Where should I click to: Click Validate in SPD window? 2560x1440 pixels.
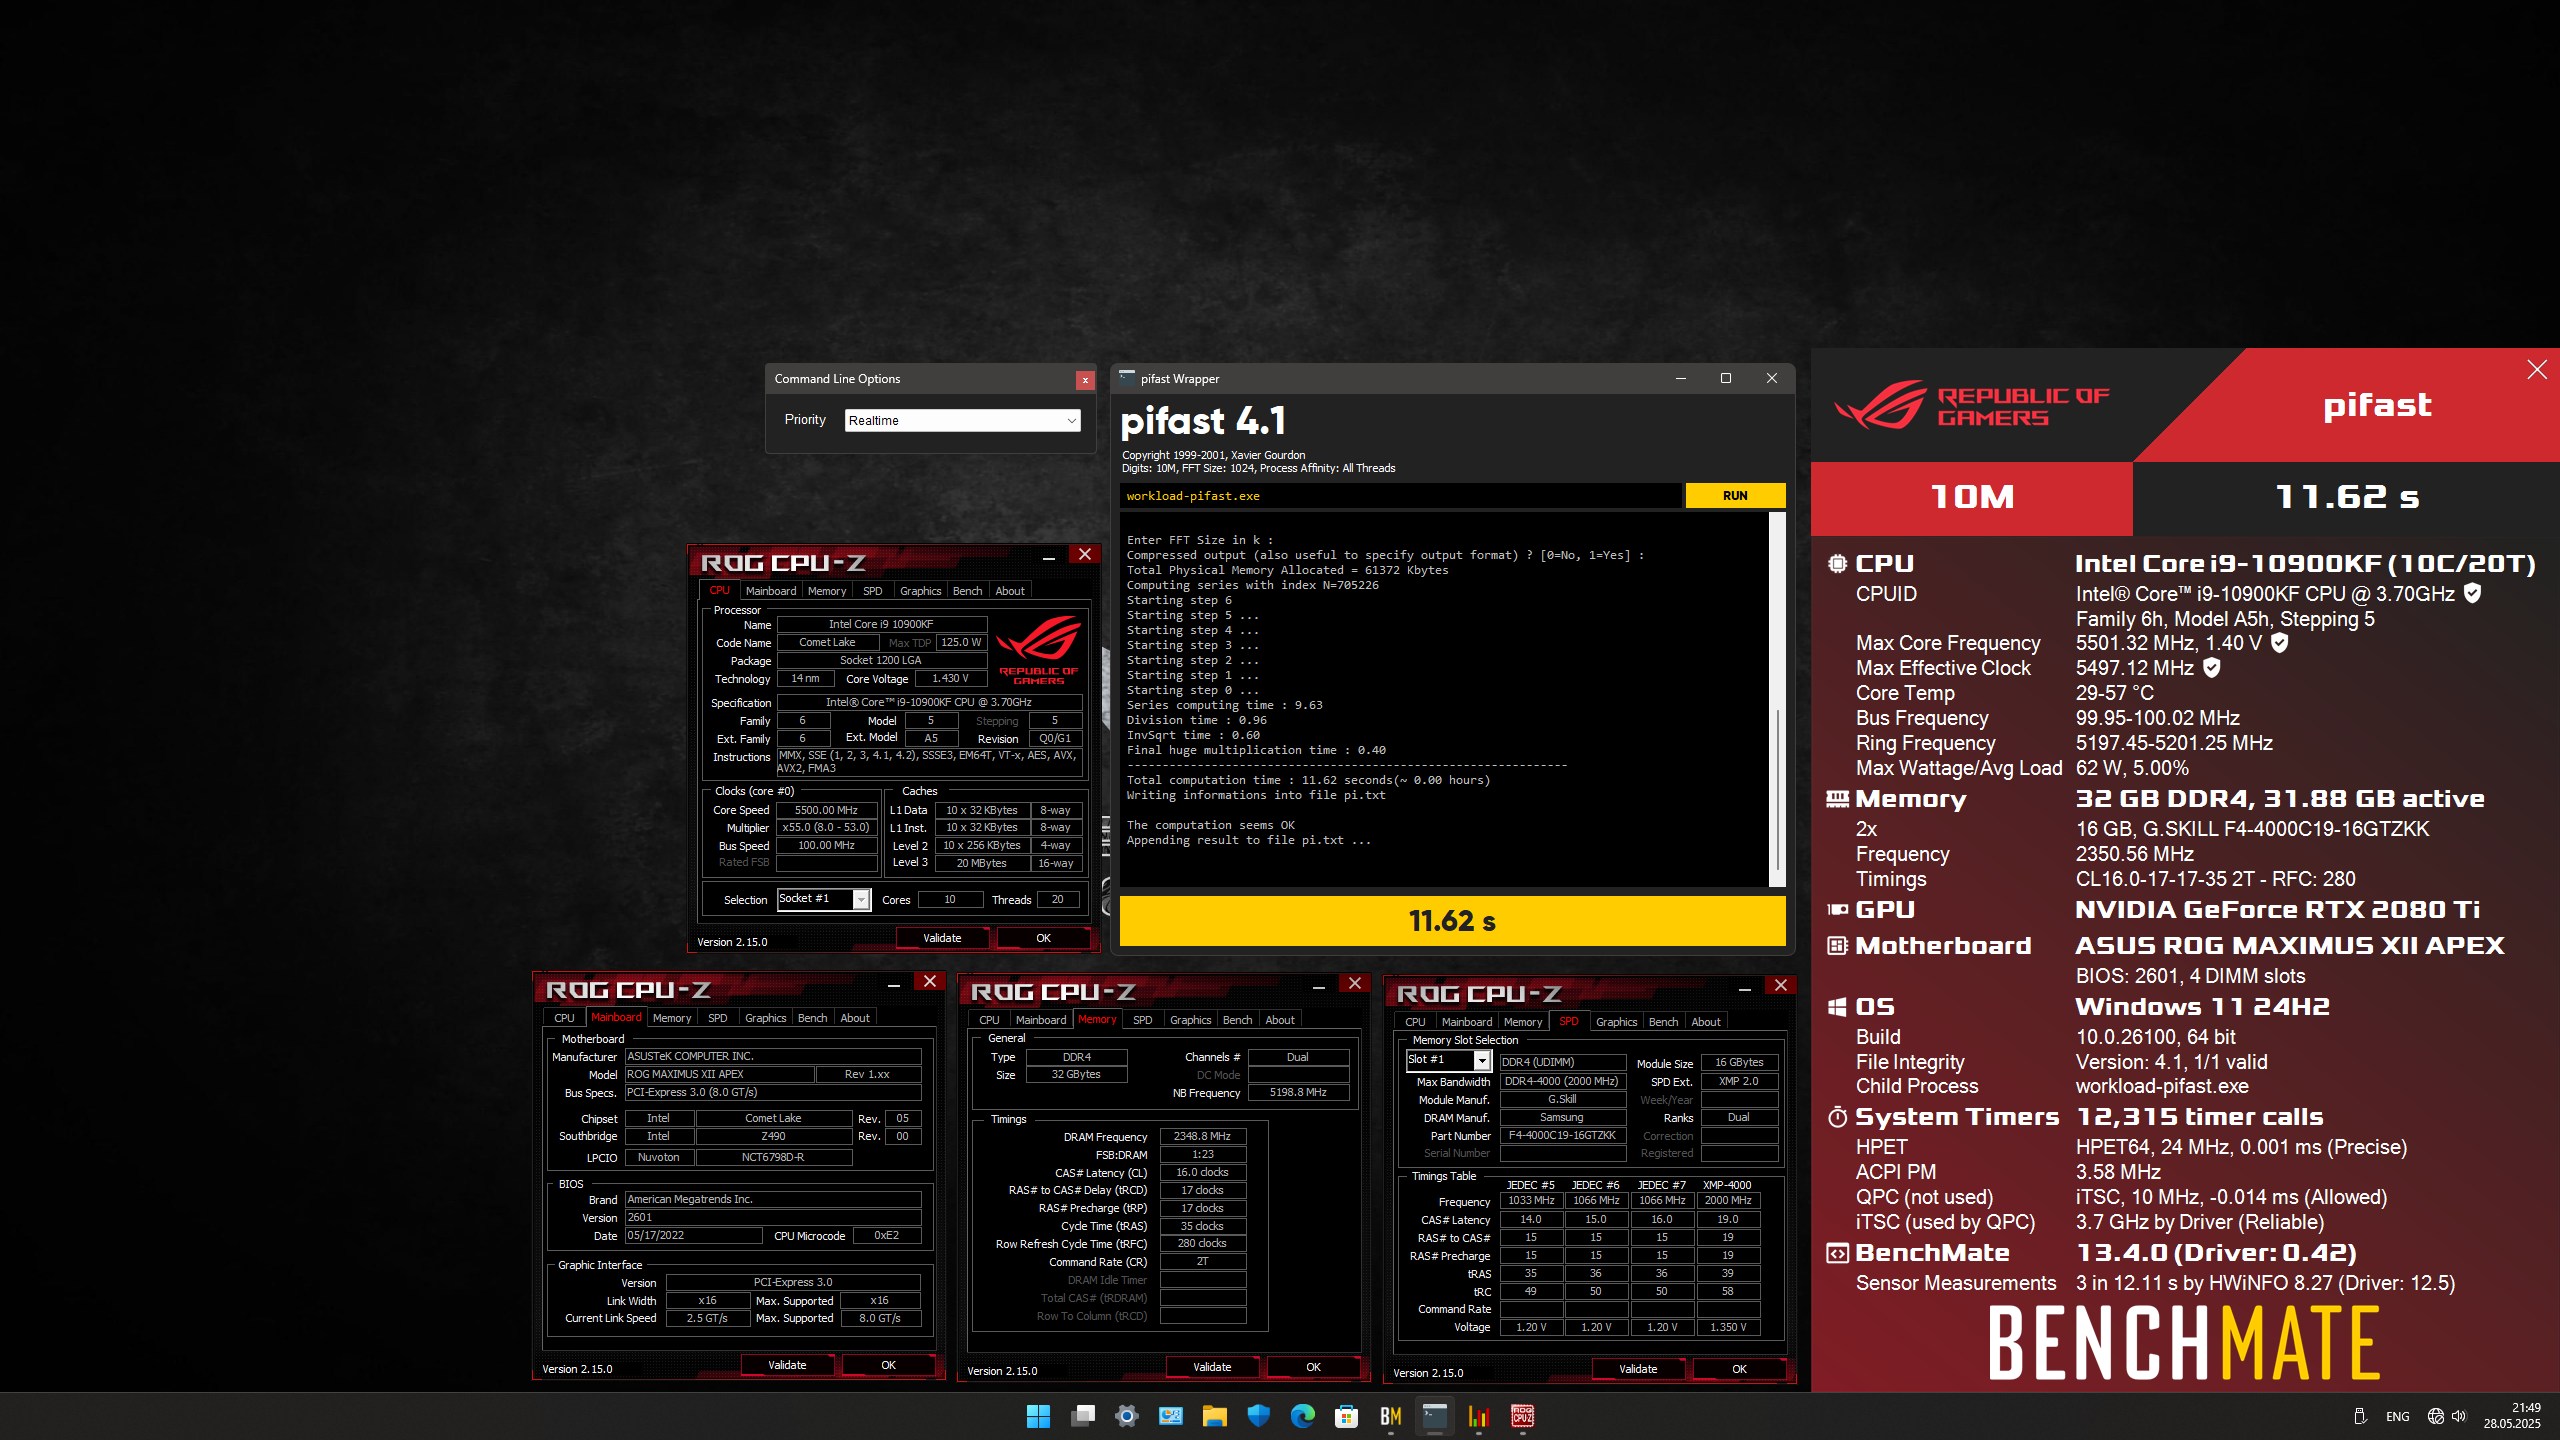(x=1638, y=1369)
